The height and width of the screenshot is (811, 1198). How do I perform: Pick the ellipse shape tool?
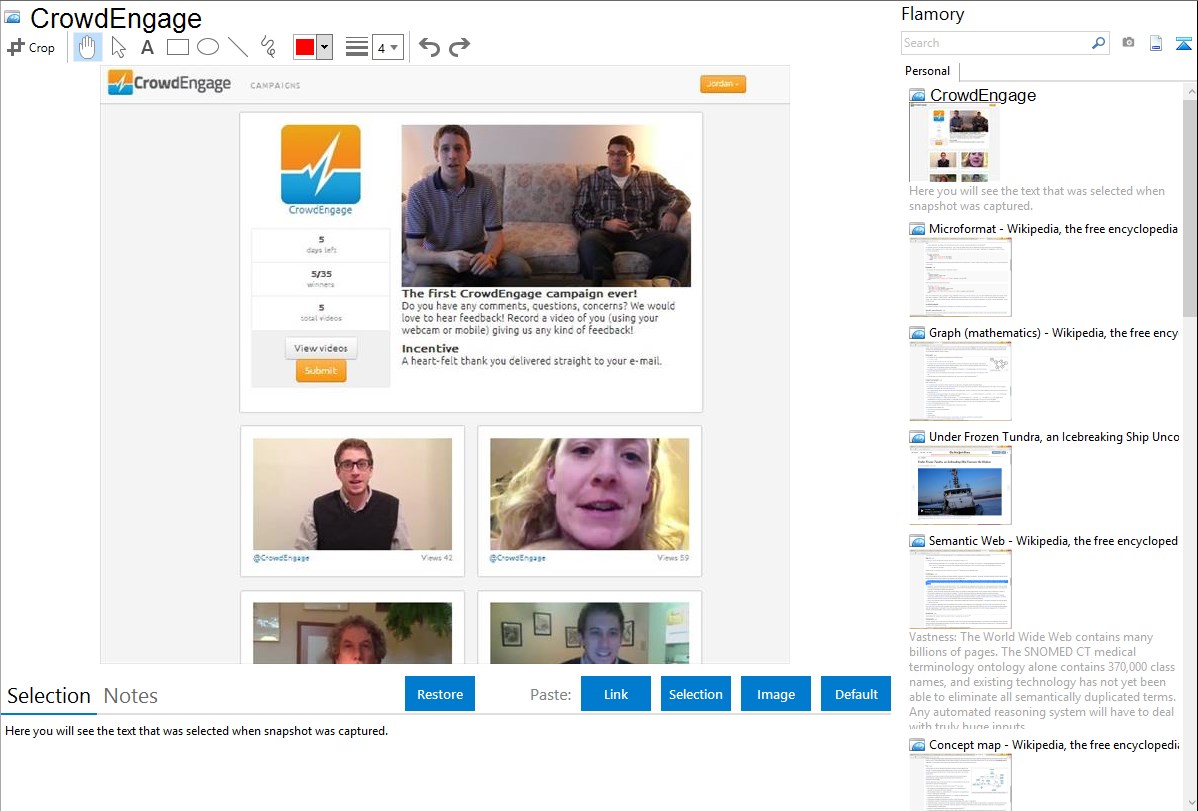[x=208, y=47]
